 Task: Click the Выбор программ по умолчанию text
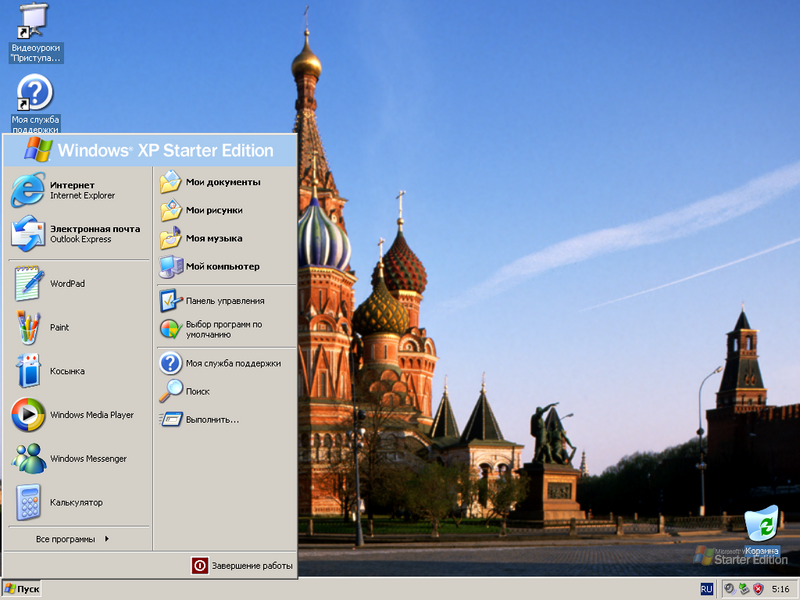(224, 330)
